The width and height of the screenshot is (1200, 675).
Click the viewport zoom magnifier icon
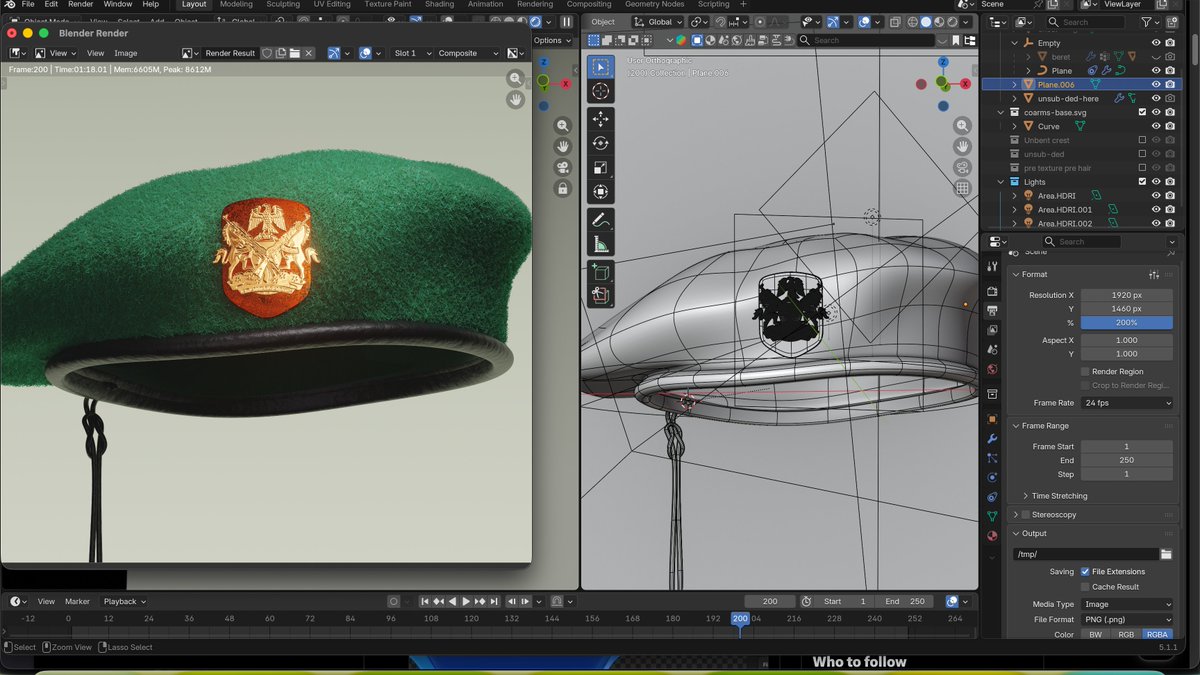click(962, 125)
